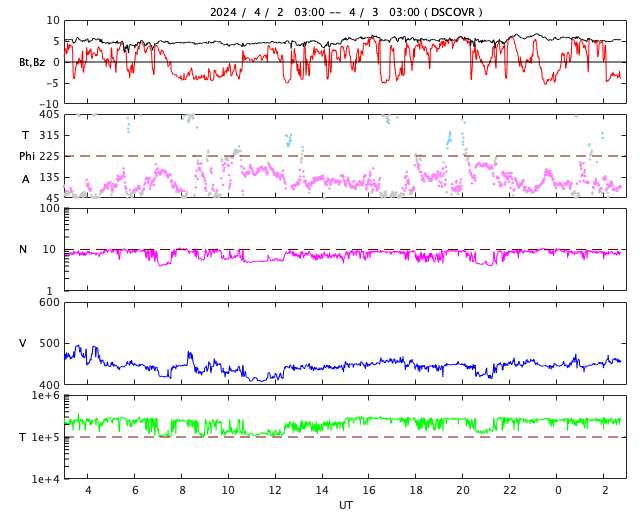
Task: Click the Bt,Bz axis label
Action: [31, 62]
